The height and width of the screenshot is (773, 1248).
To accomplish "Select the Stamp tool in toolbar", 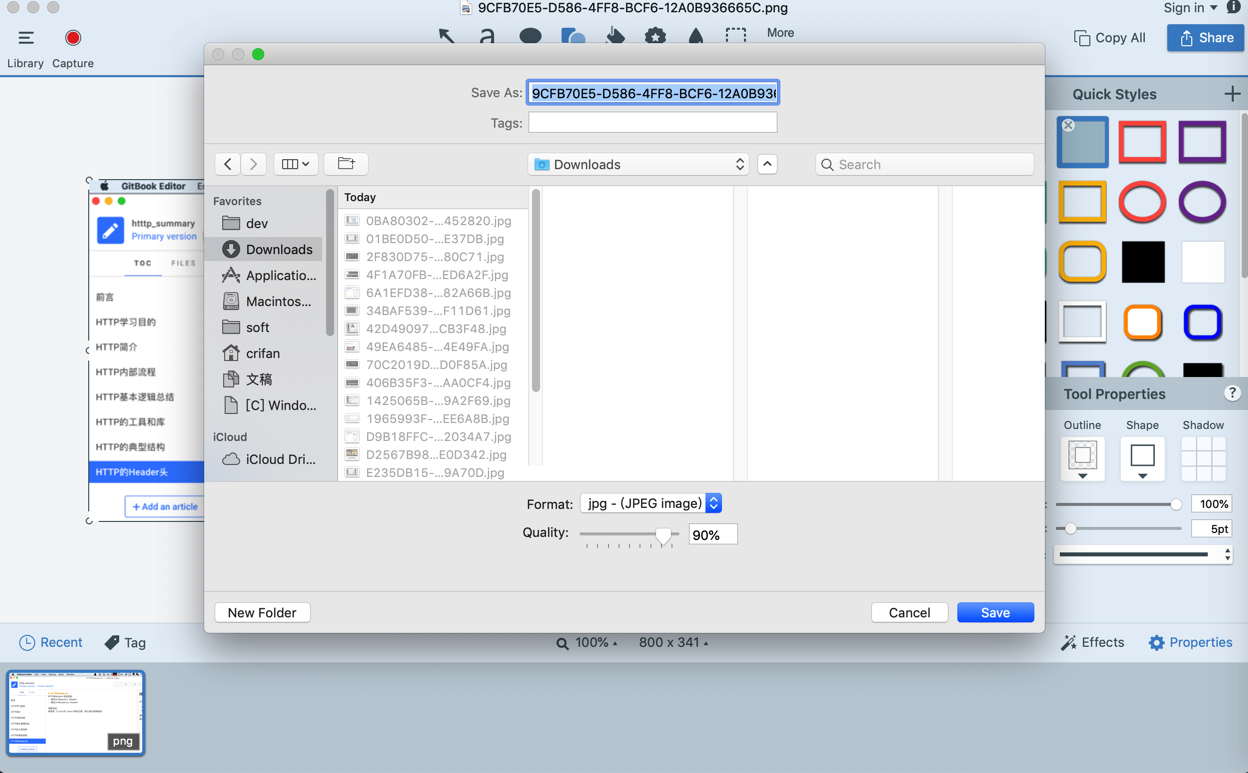I will coord(655,36).
